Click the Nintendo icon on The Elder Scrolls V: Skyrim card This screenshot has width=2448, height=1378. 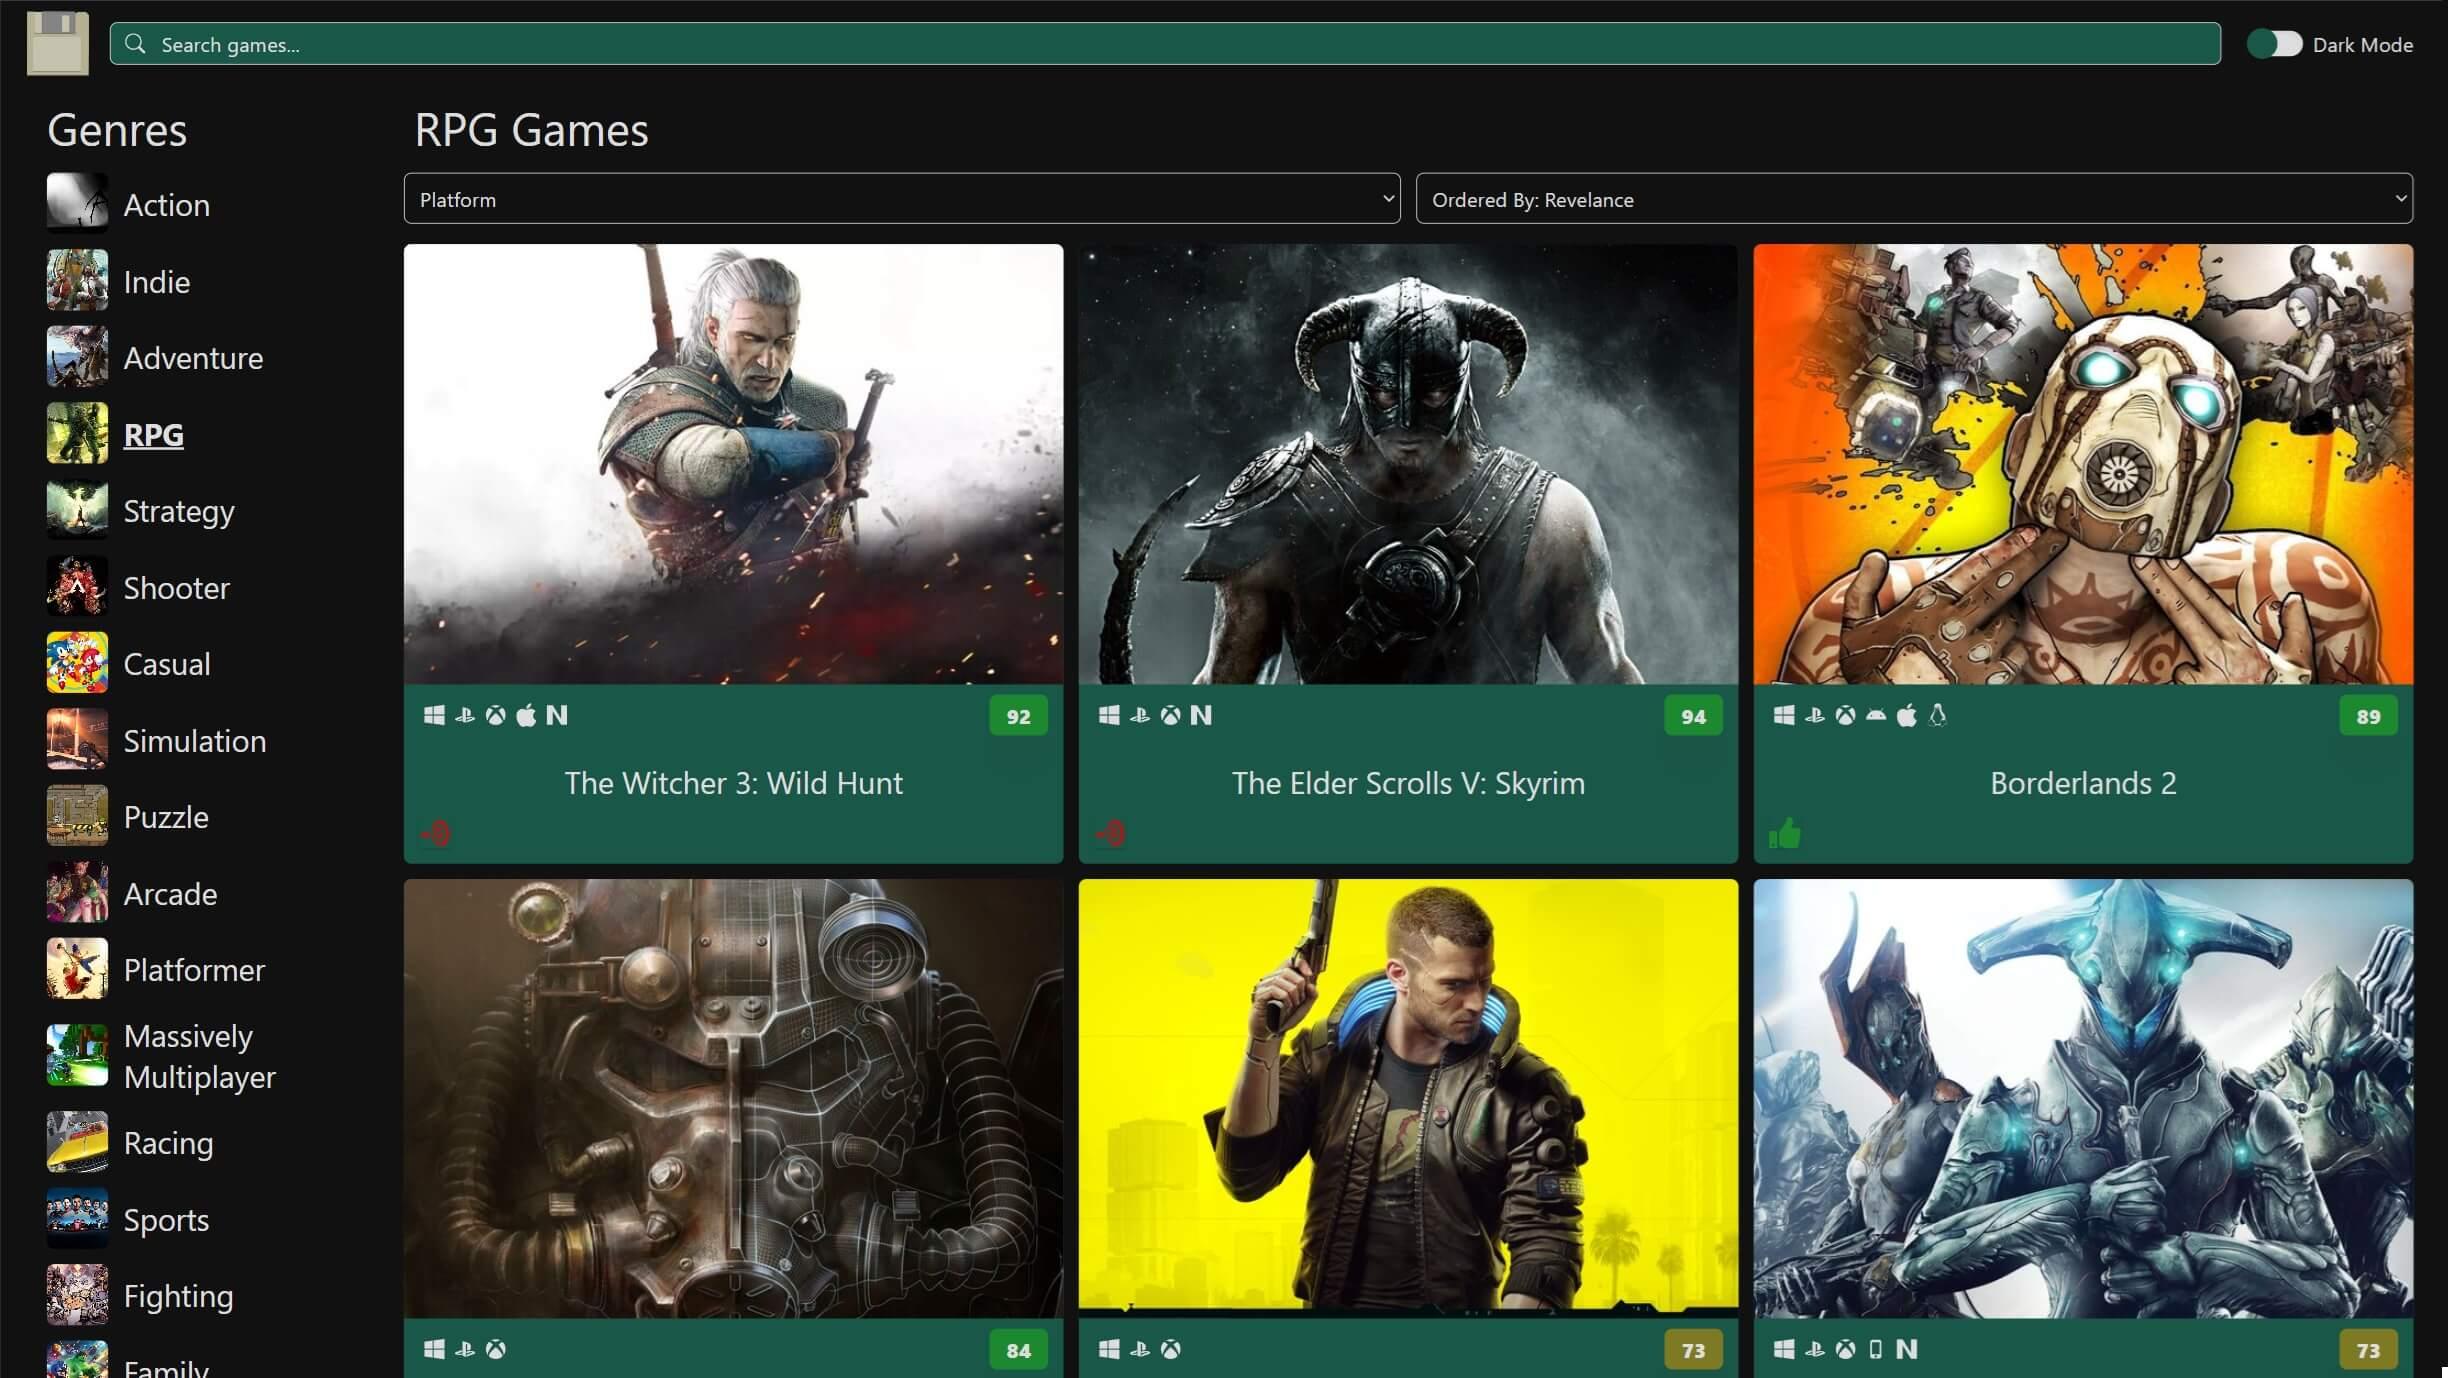1201,715
